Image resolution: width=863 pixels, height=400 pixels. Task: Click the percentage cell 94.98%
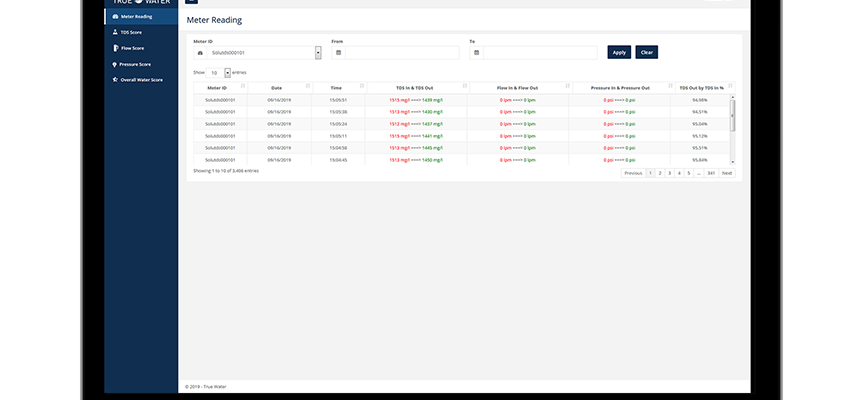click(700, 100)
